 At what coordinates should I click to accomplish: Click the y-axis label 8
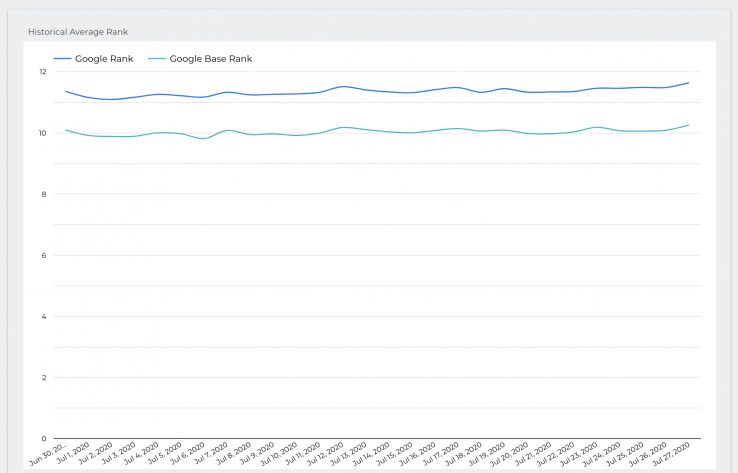pos(43,194)
